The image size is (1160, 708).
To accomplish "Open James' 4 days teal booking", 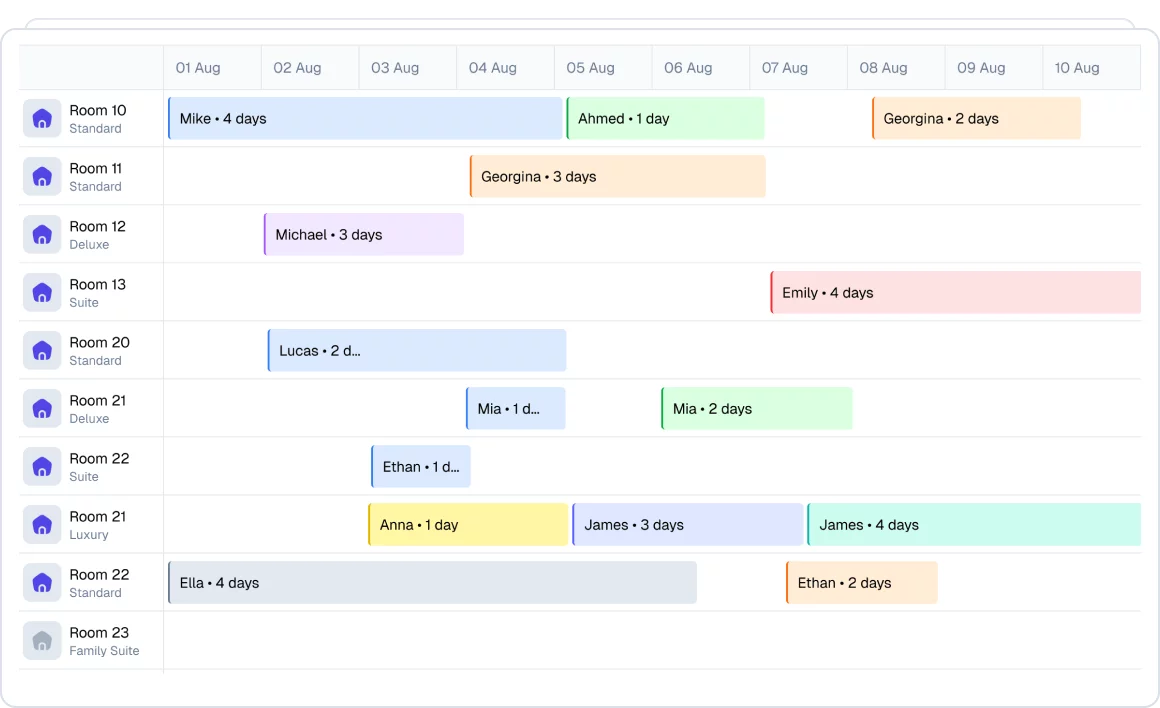I will 973,525.
